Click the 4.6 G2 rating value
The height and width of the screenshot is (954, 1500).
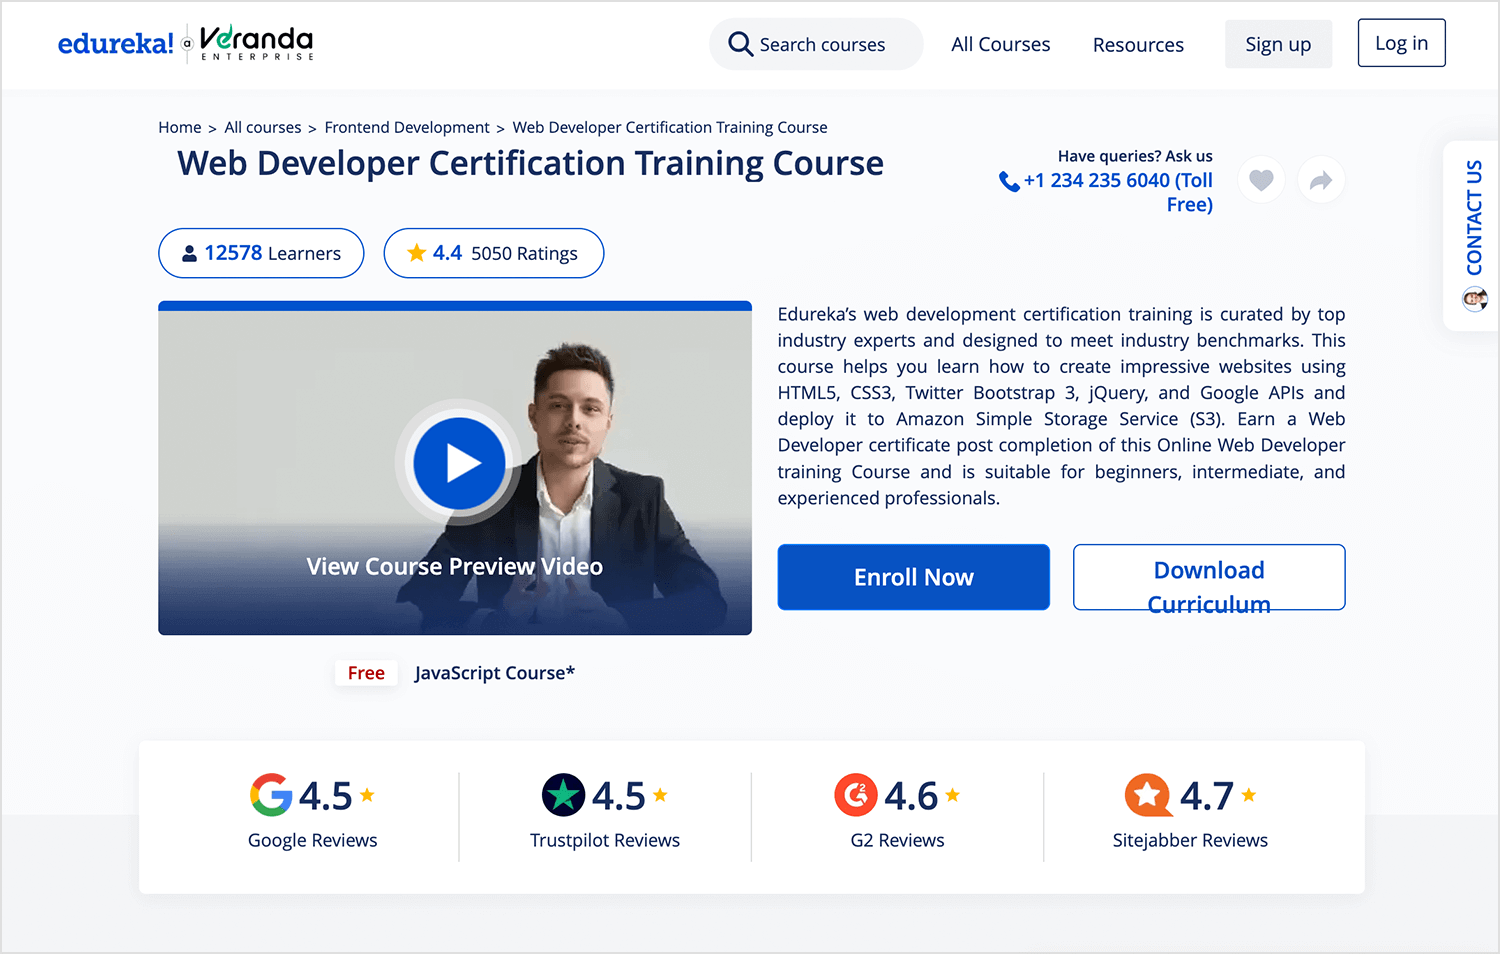tap(911, 796)
